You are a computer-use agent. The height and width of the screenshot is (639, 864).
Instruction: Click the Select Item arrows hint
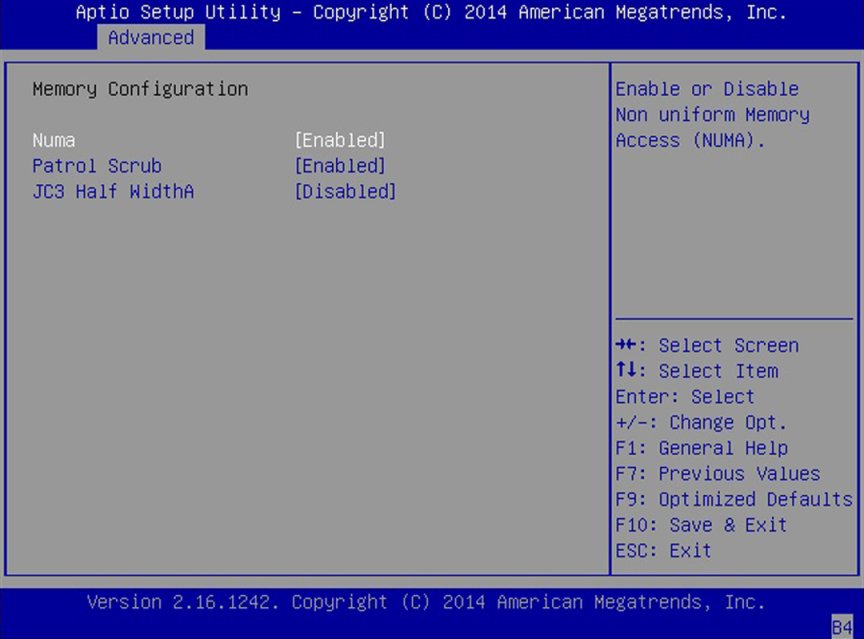(697, 371)
